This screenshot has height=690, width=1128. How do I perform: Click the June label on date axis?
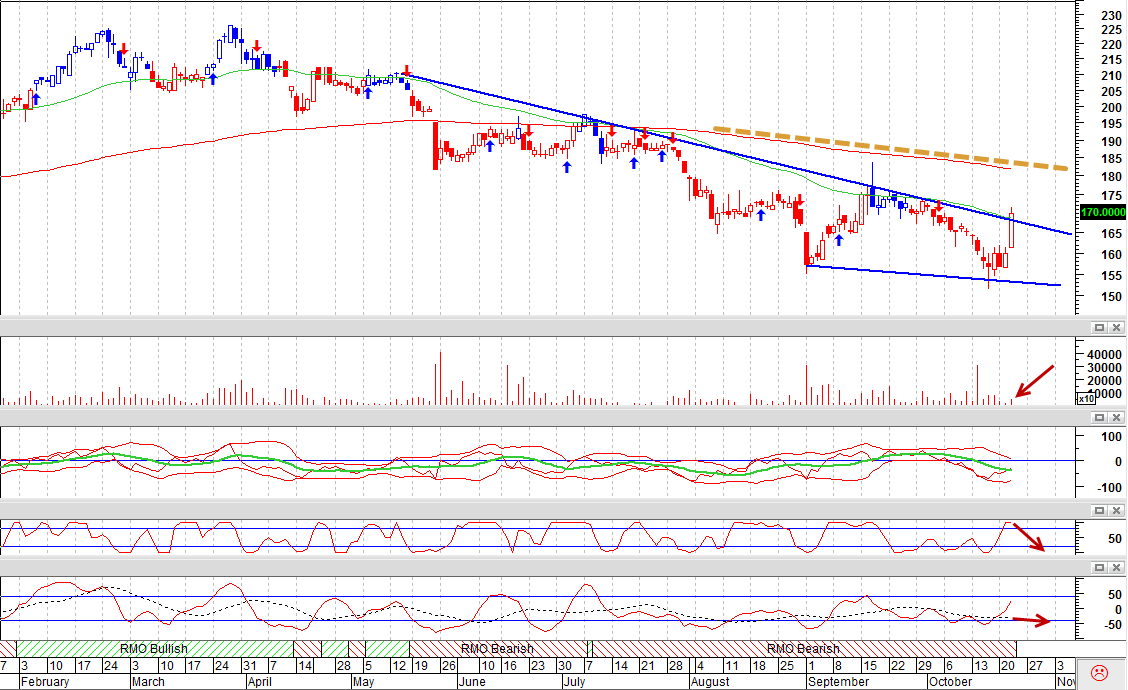(472, 681)
